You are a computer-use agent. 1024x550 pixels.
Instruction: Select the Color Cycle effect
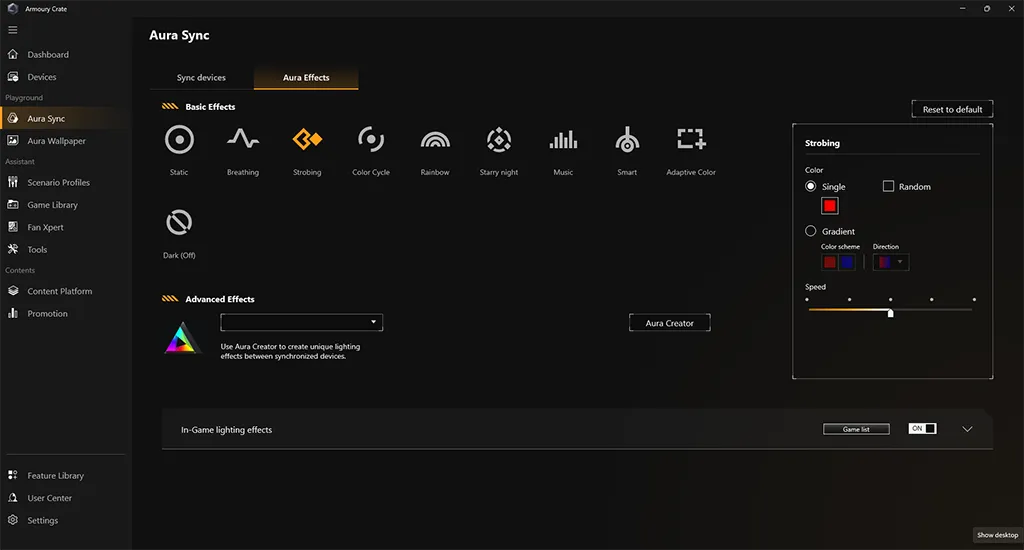pyautogui.click(x=371, y=140)
